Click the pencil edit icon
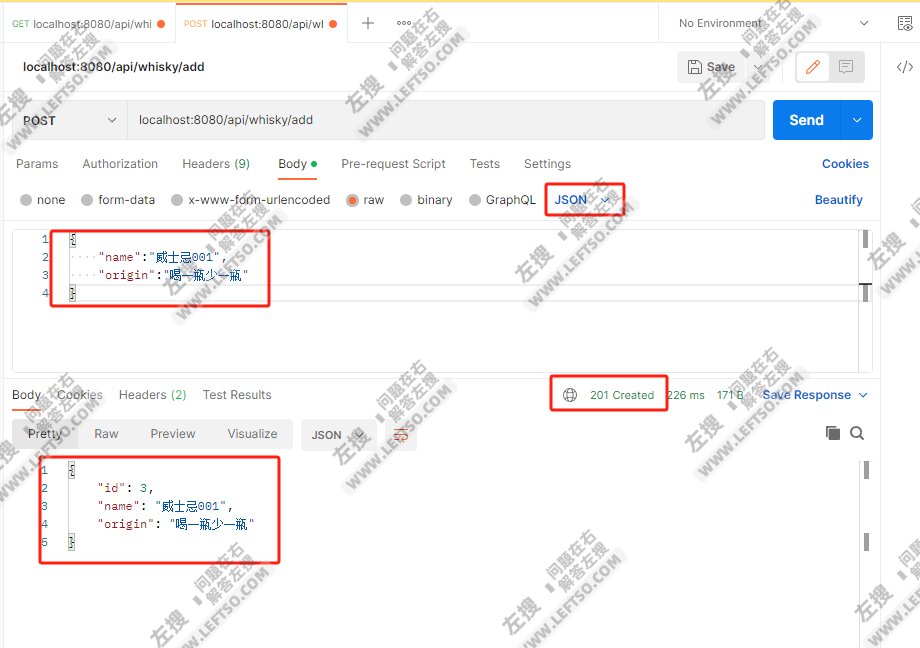The width and height of the screenshot is (920, 648). [x=813, y=67]
